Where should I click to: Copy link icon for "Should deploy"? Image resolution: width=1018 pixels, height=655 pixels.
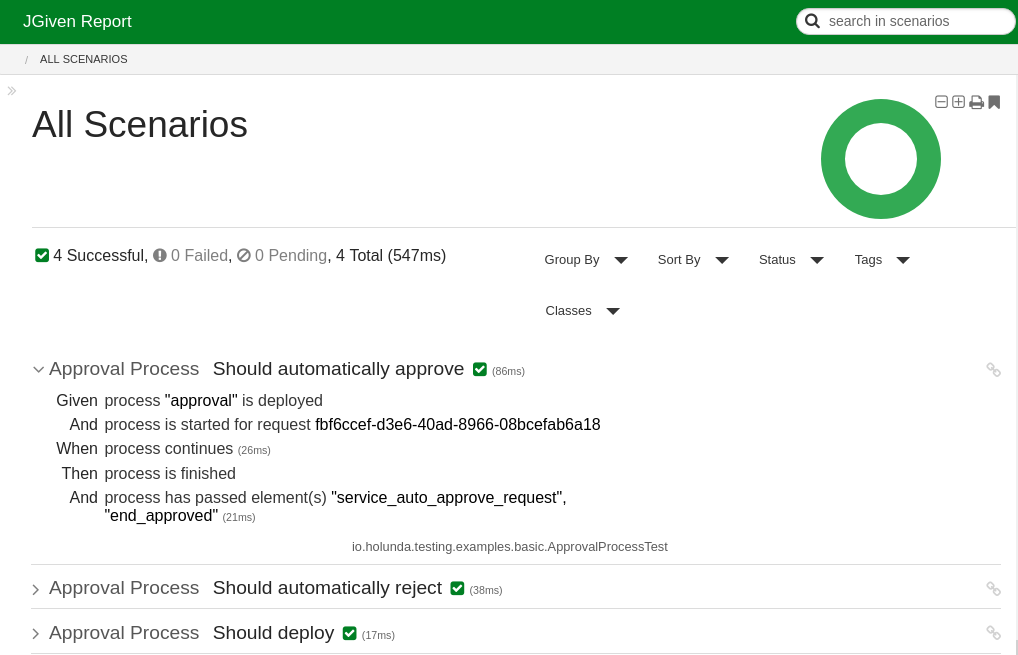coord(993,632)
